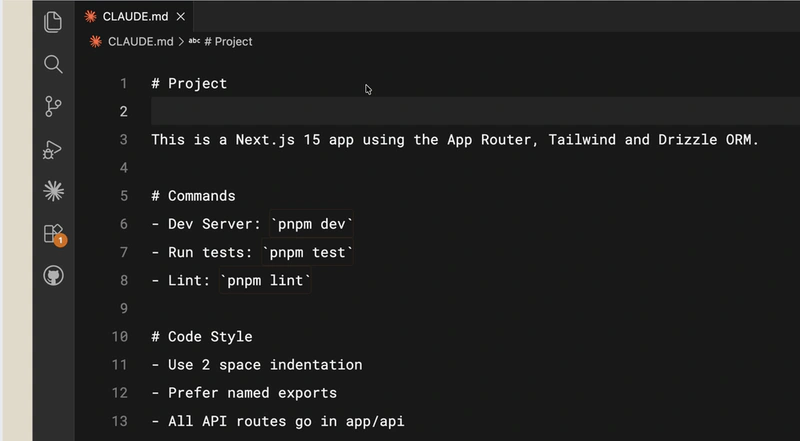Click the # Project breadcrumb segment
Image resolution: width=800 pixels, height=441 pixels.
(228, 41)
